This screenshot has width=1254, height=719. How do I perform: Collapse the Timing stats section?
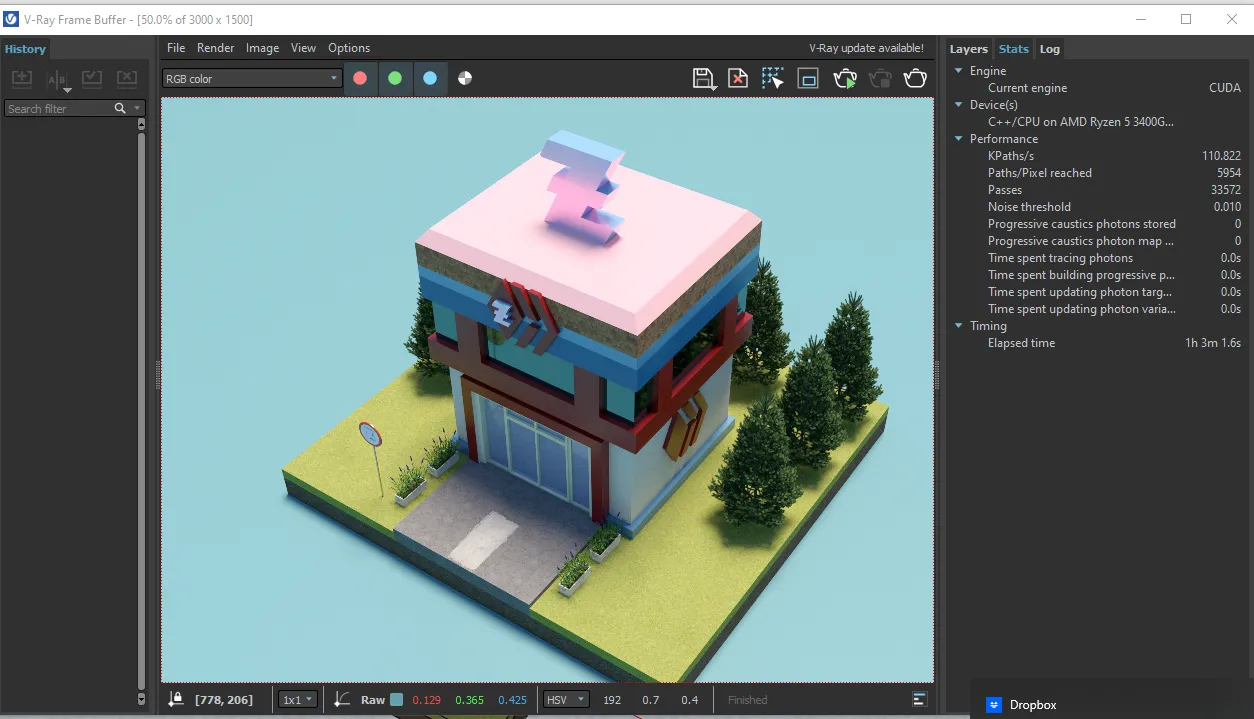[958, 326]
